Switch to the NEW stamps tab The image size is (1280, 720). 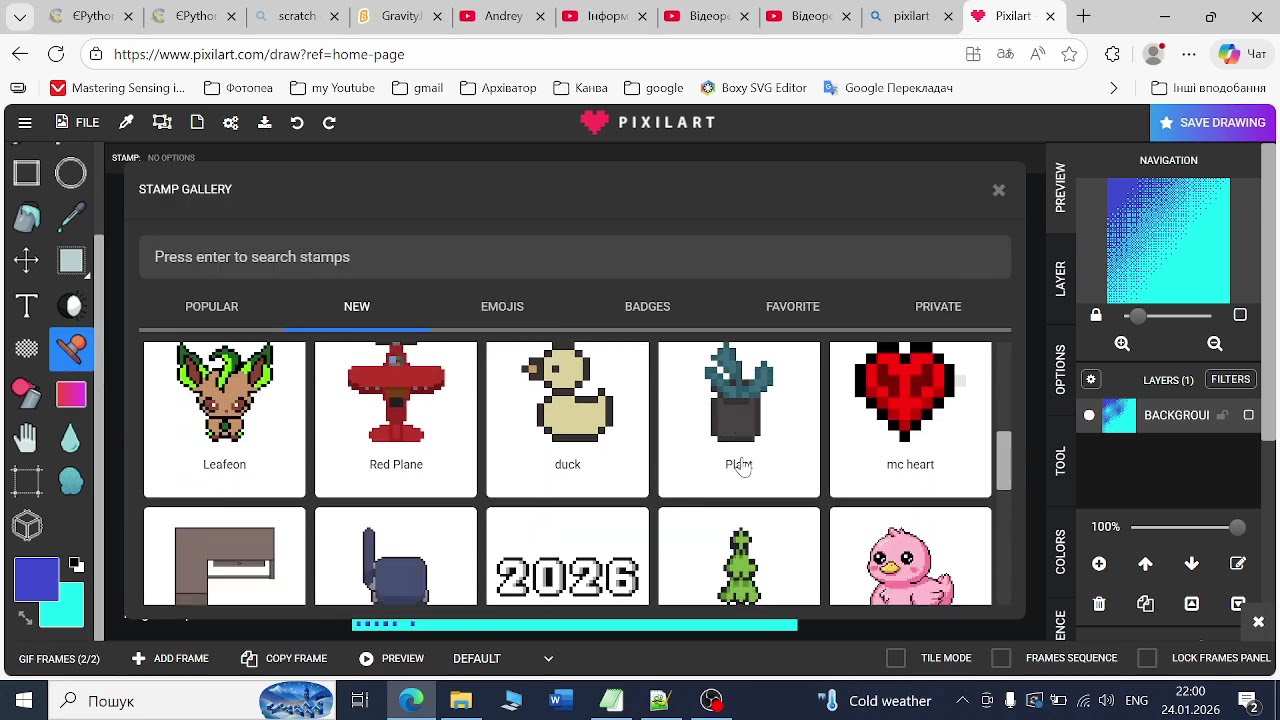click(357, 306)
